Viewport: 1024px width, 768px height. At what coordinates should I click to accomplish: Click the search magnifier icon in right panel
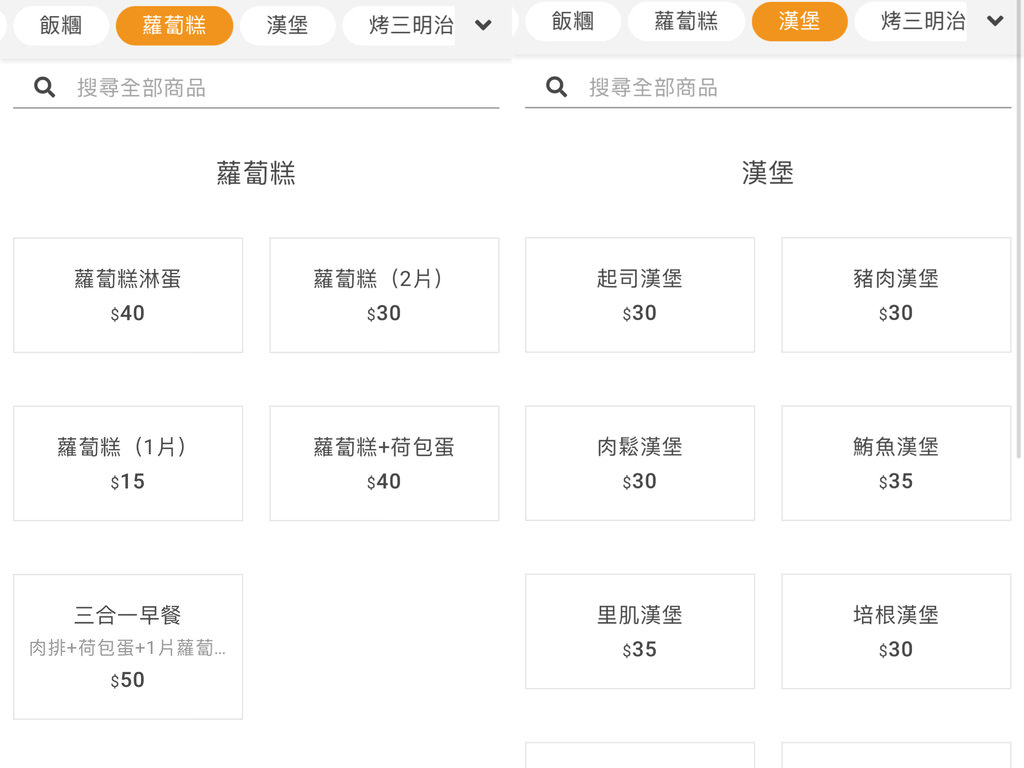click(x=556, y=86)
